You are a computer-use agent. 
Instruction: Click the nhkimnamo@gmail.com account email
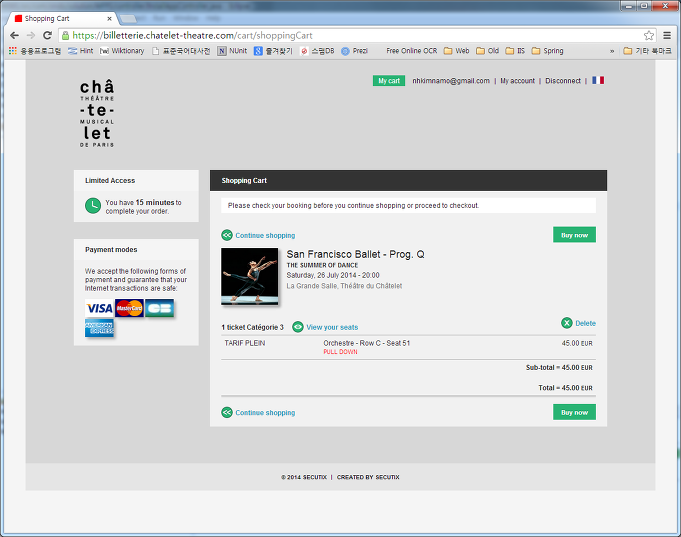click(451, 81)
